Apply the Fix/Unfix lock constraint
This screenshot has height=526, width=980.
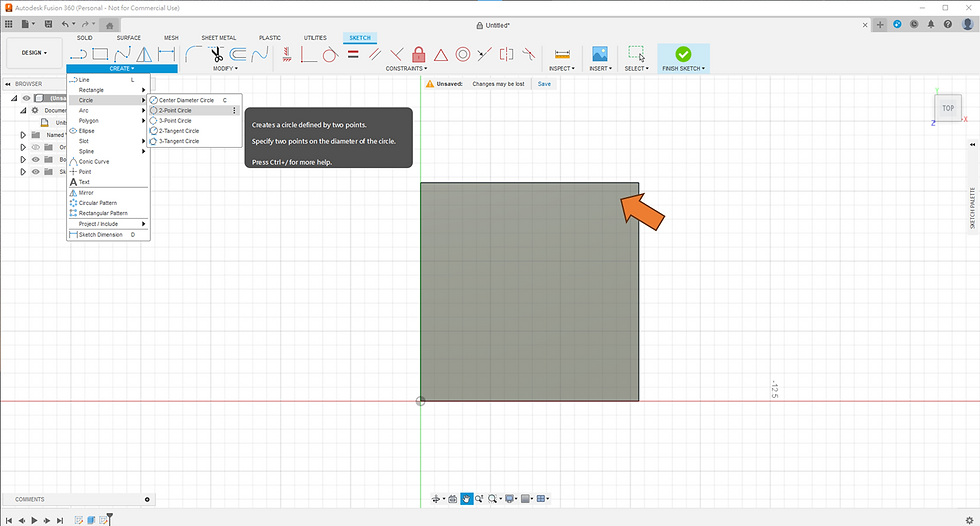(x=419, y=54)
